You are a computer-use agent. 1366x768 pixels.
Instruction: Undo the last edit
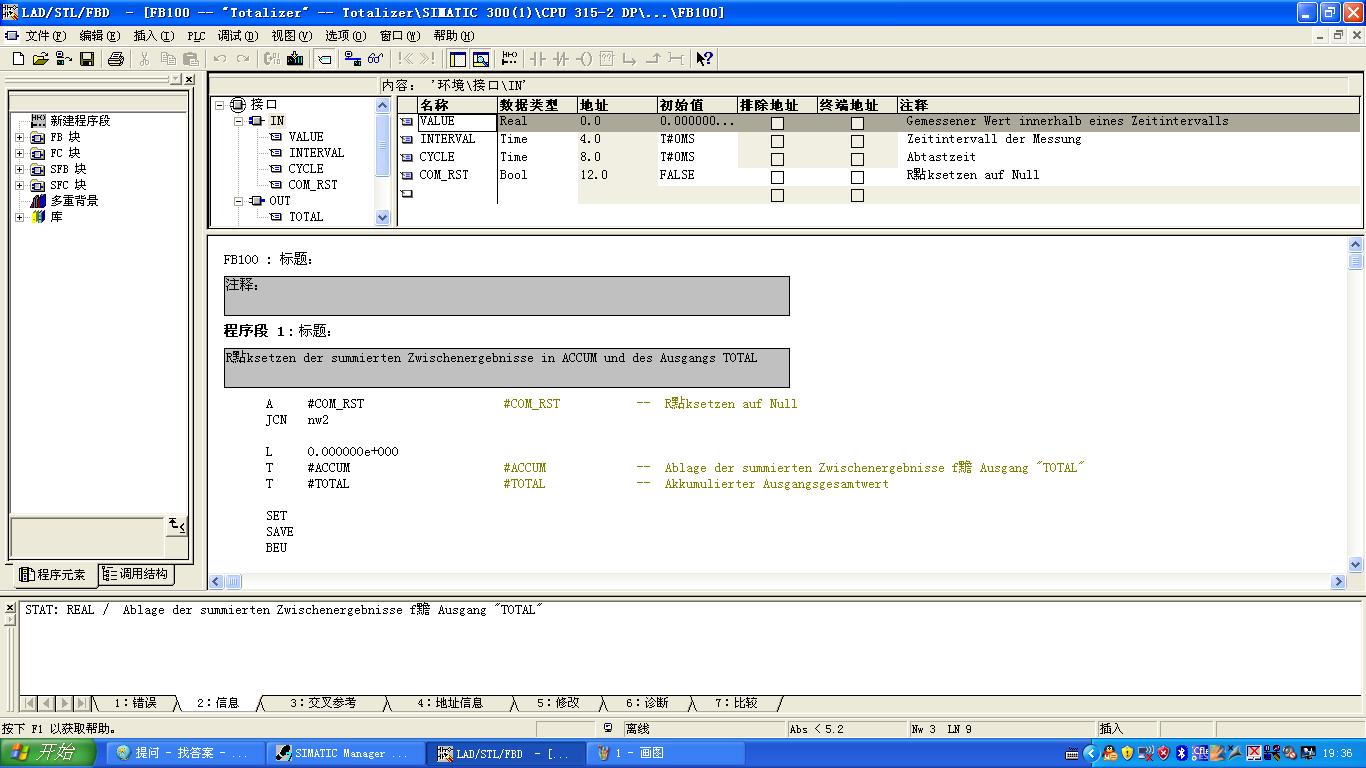tap(220, 59)
